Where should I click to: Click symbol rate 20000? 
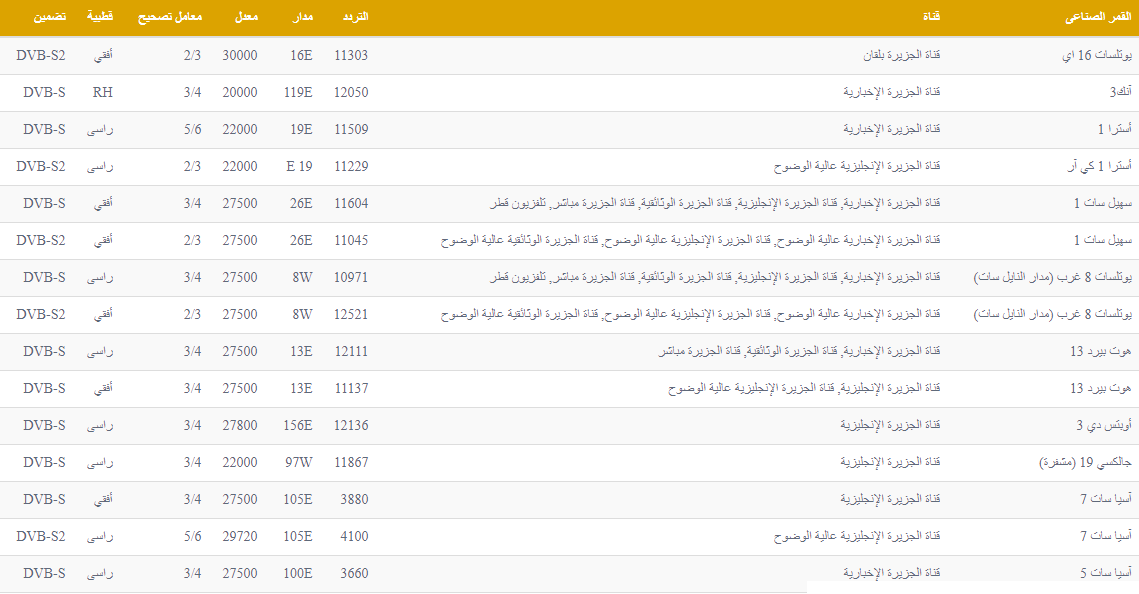pos(240,92)
